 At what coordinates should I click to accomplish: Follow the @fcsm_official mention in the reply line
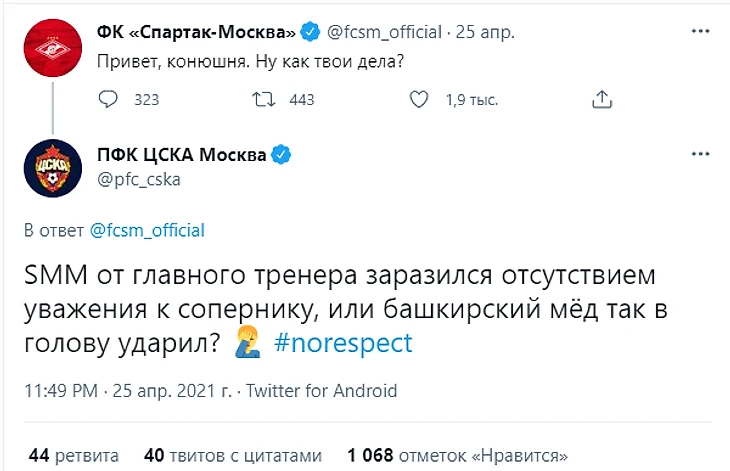[x=147, y=230]
